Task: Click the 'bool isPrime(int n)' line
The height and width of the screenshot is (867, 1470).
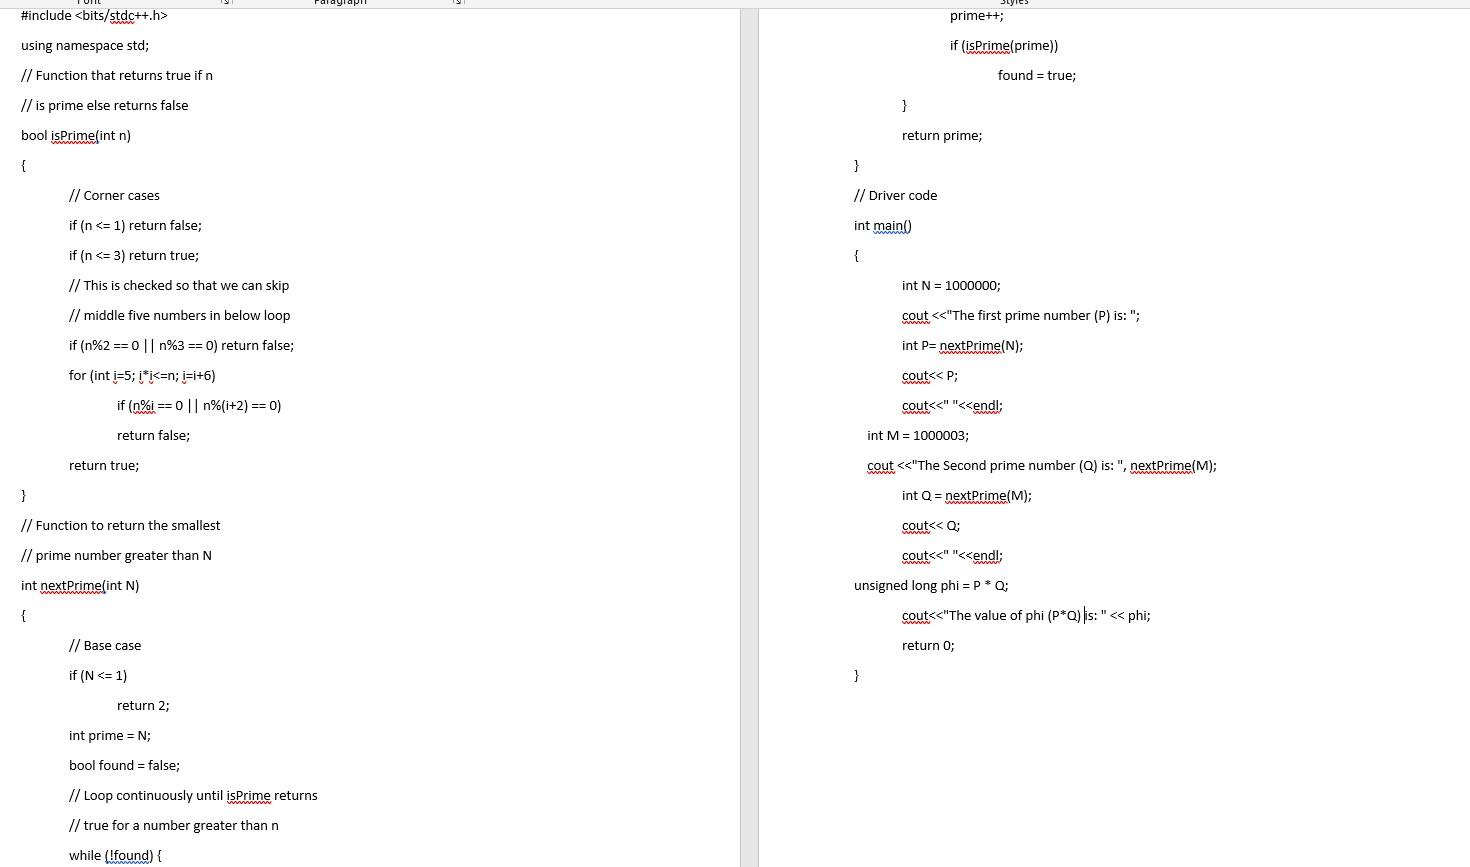Action: coord(76,135)
